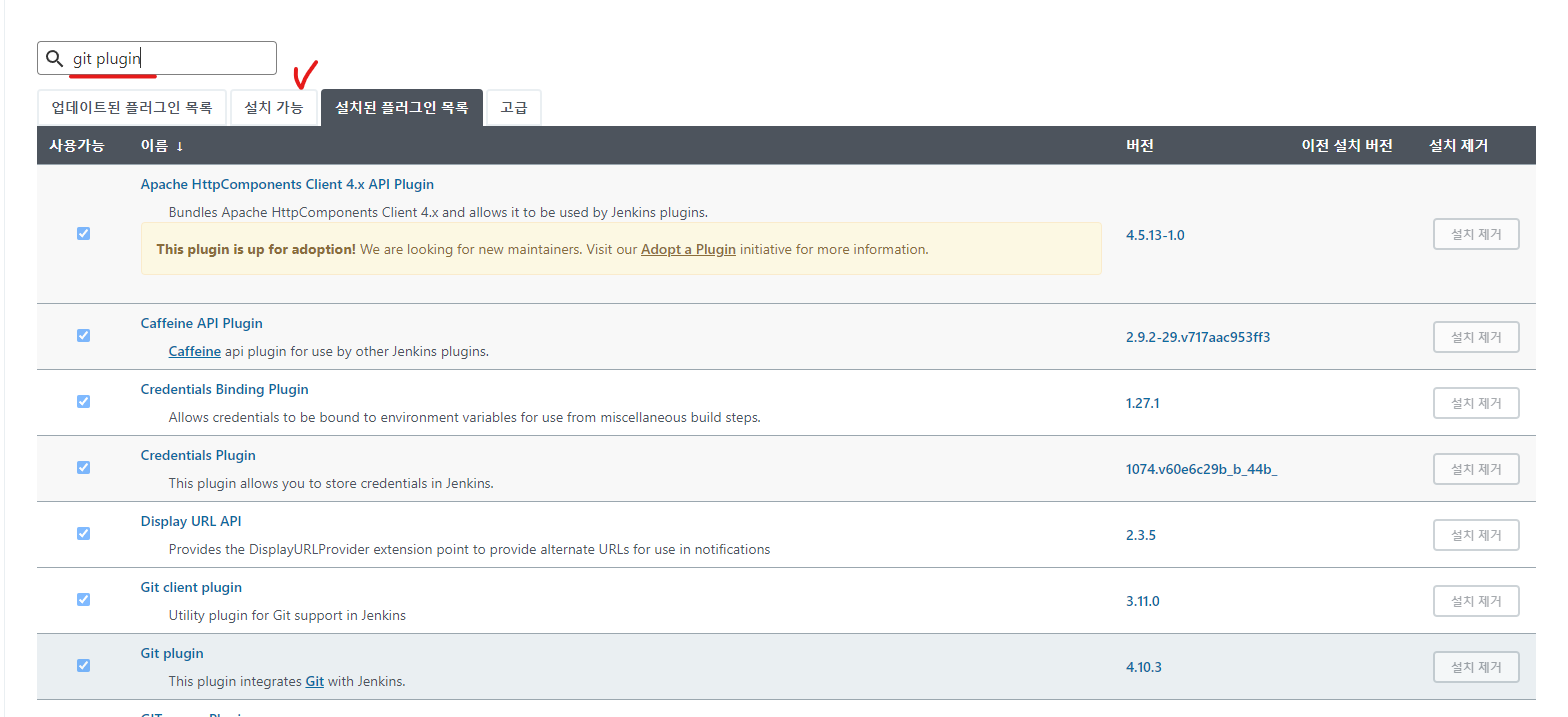Click version 1.27.1 link
The height and width of the screenshot is (717, 1568).
[x=1143, y=403]
